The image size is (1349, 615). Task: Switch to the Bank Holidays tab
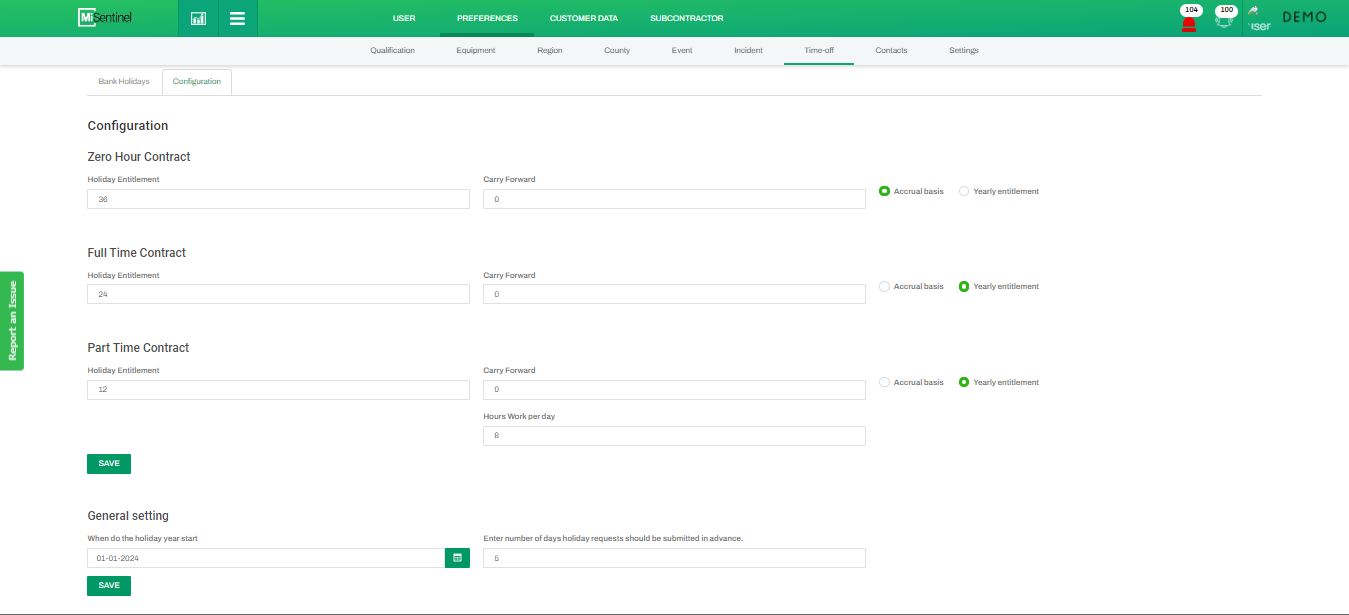[x=124, y=81]
